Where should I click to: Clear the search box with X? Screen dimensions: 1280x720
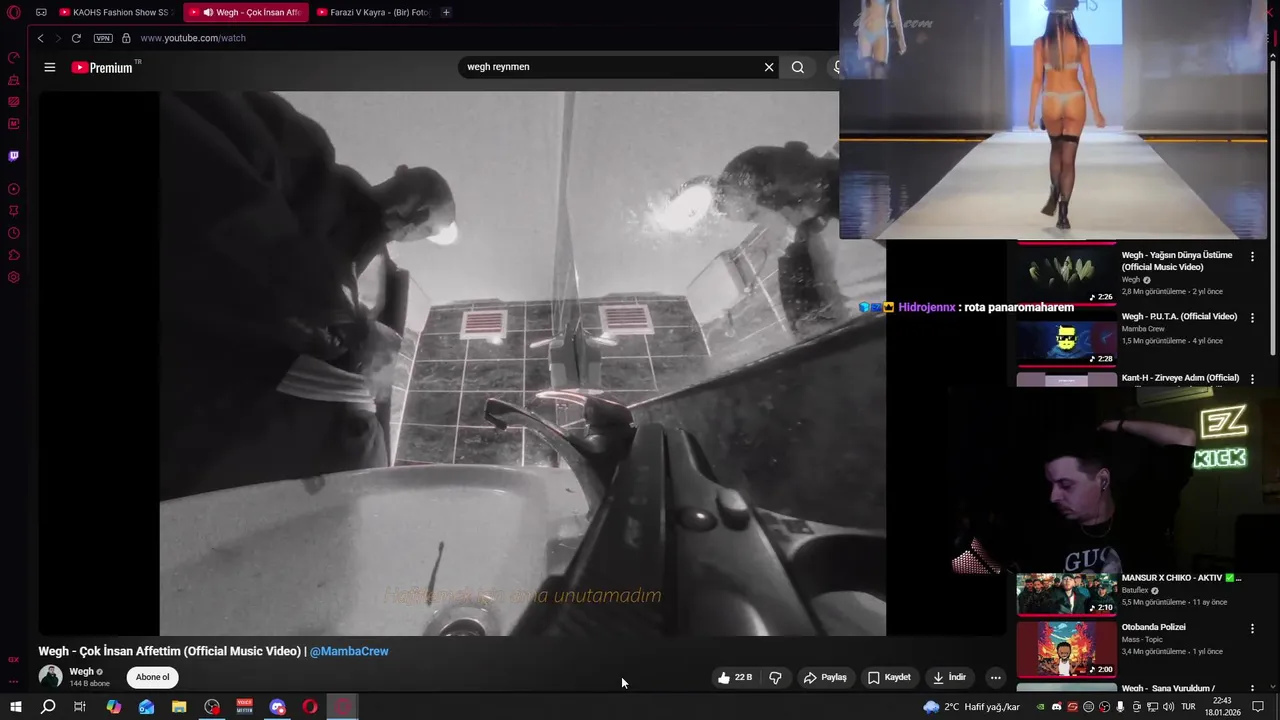coord(769,67)
